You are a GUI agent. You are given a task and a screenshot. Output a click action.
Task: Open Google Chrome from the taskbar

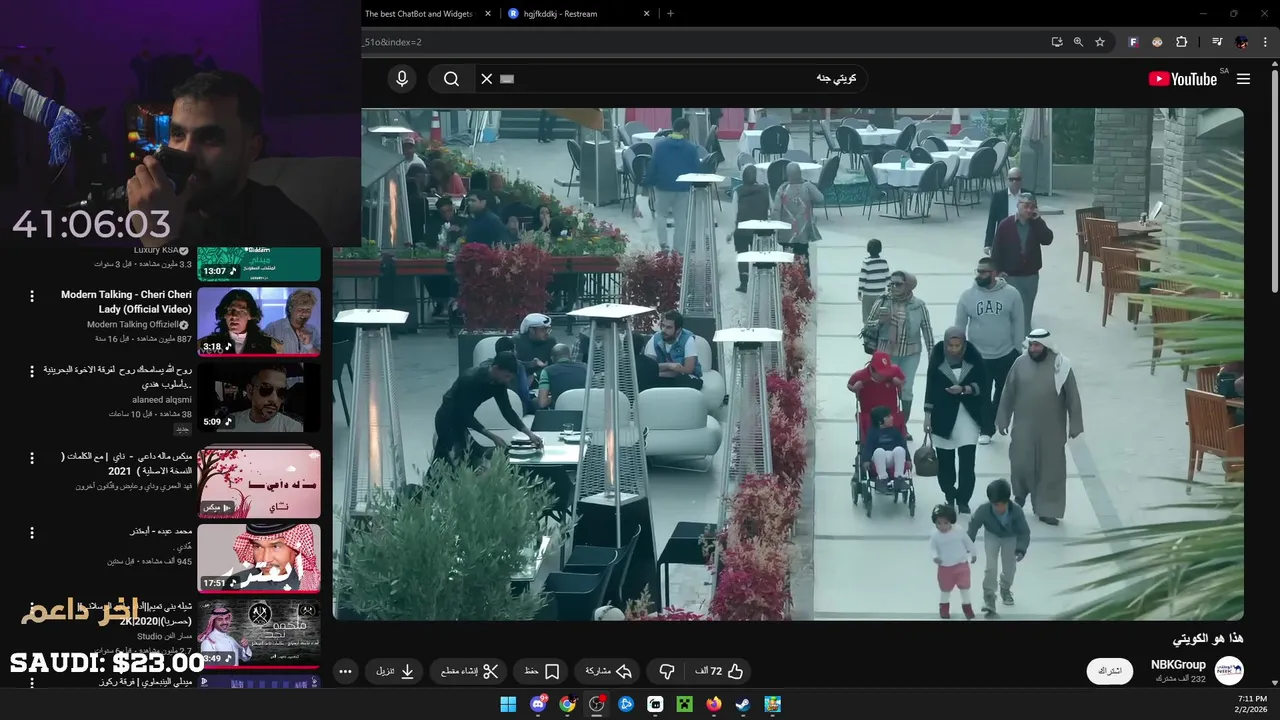(x=567, y=704)
